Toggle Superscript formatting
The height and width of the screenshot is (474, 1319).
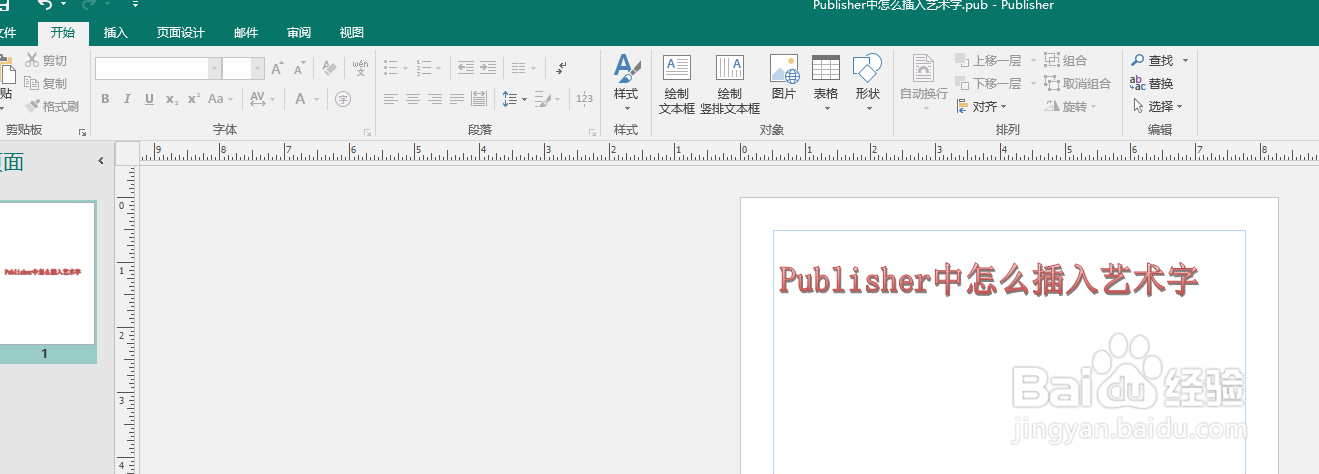[193, 99]
